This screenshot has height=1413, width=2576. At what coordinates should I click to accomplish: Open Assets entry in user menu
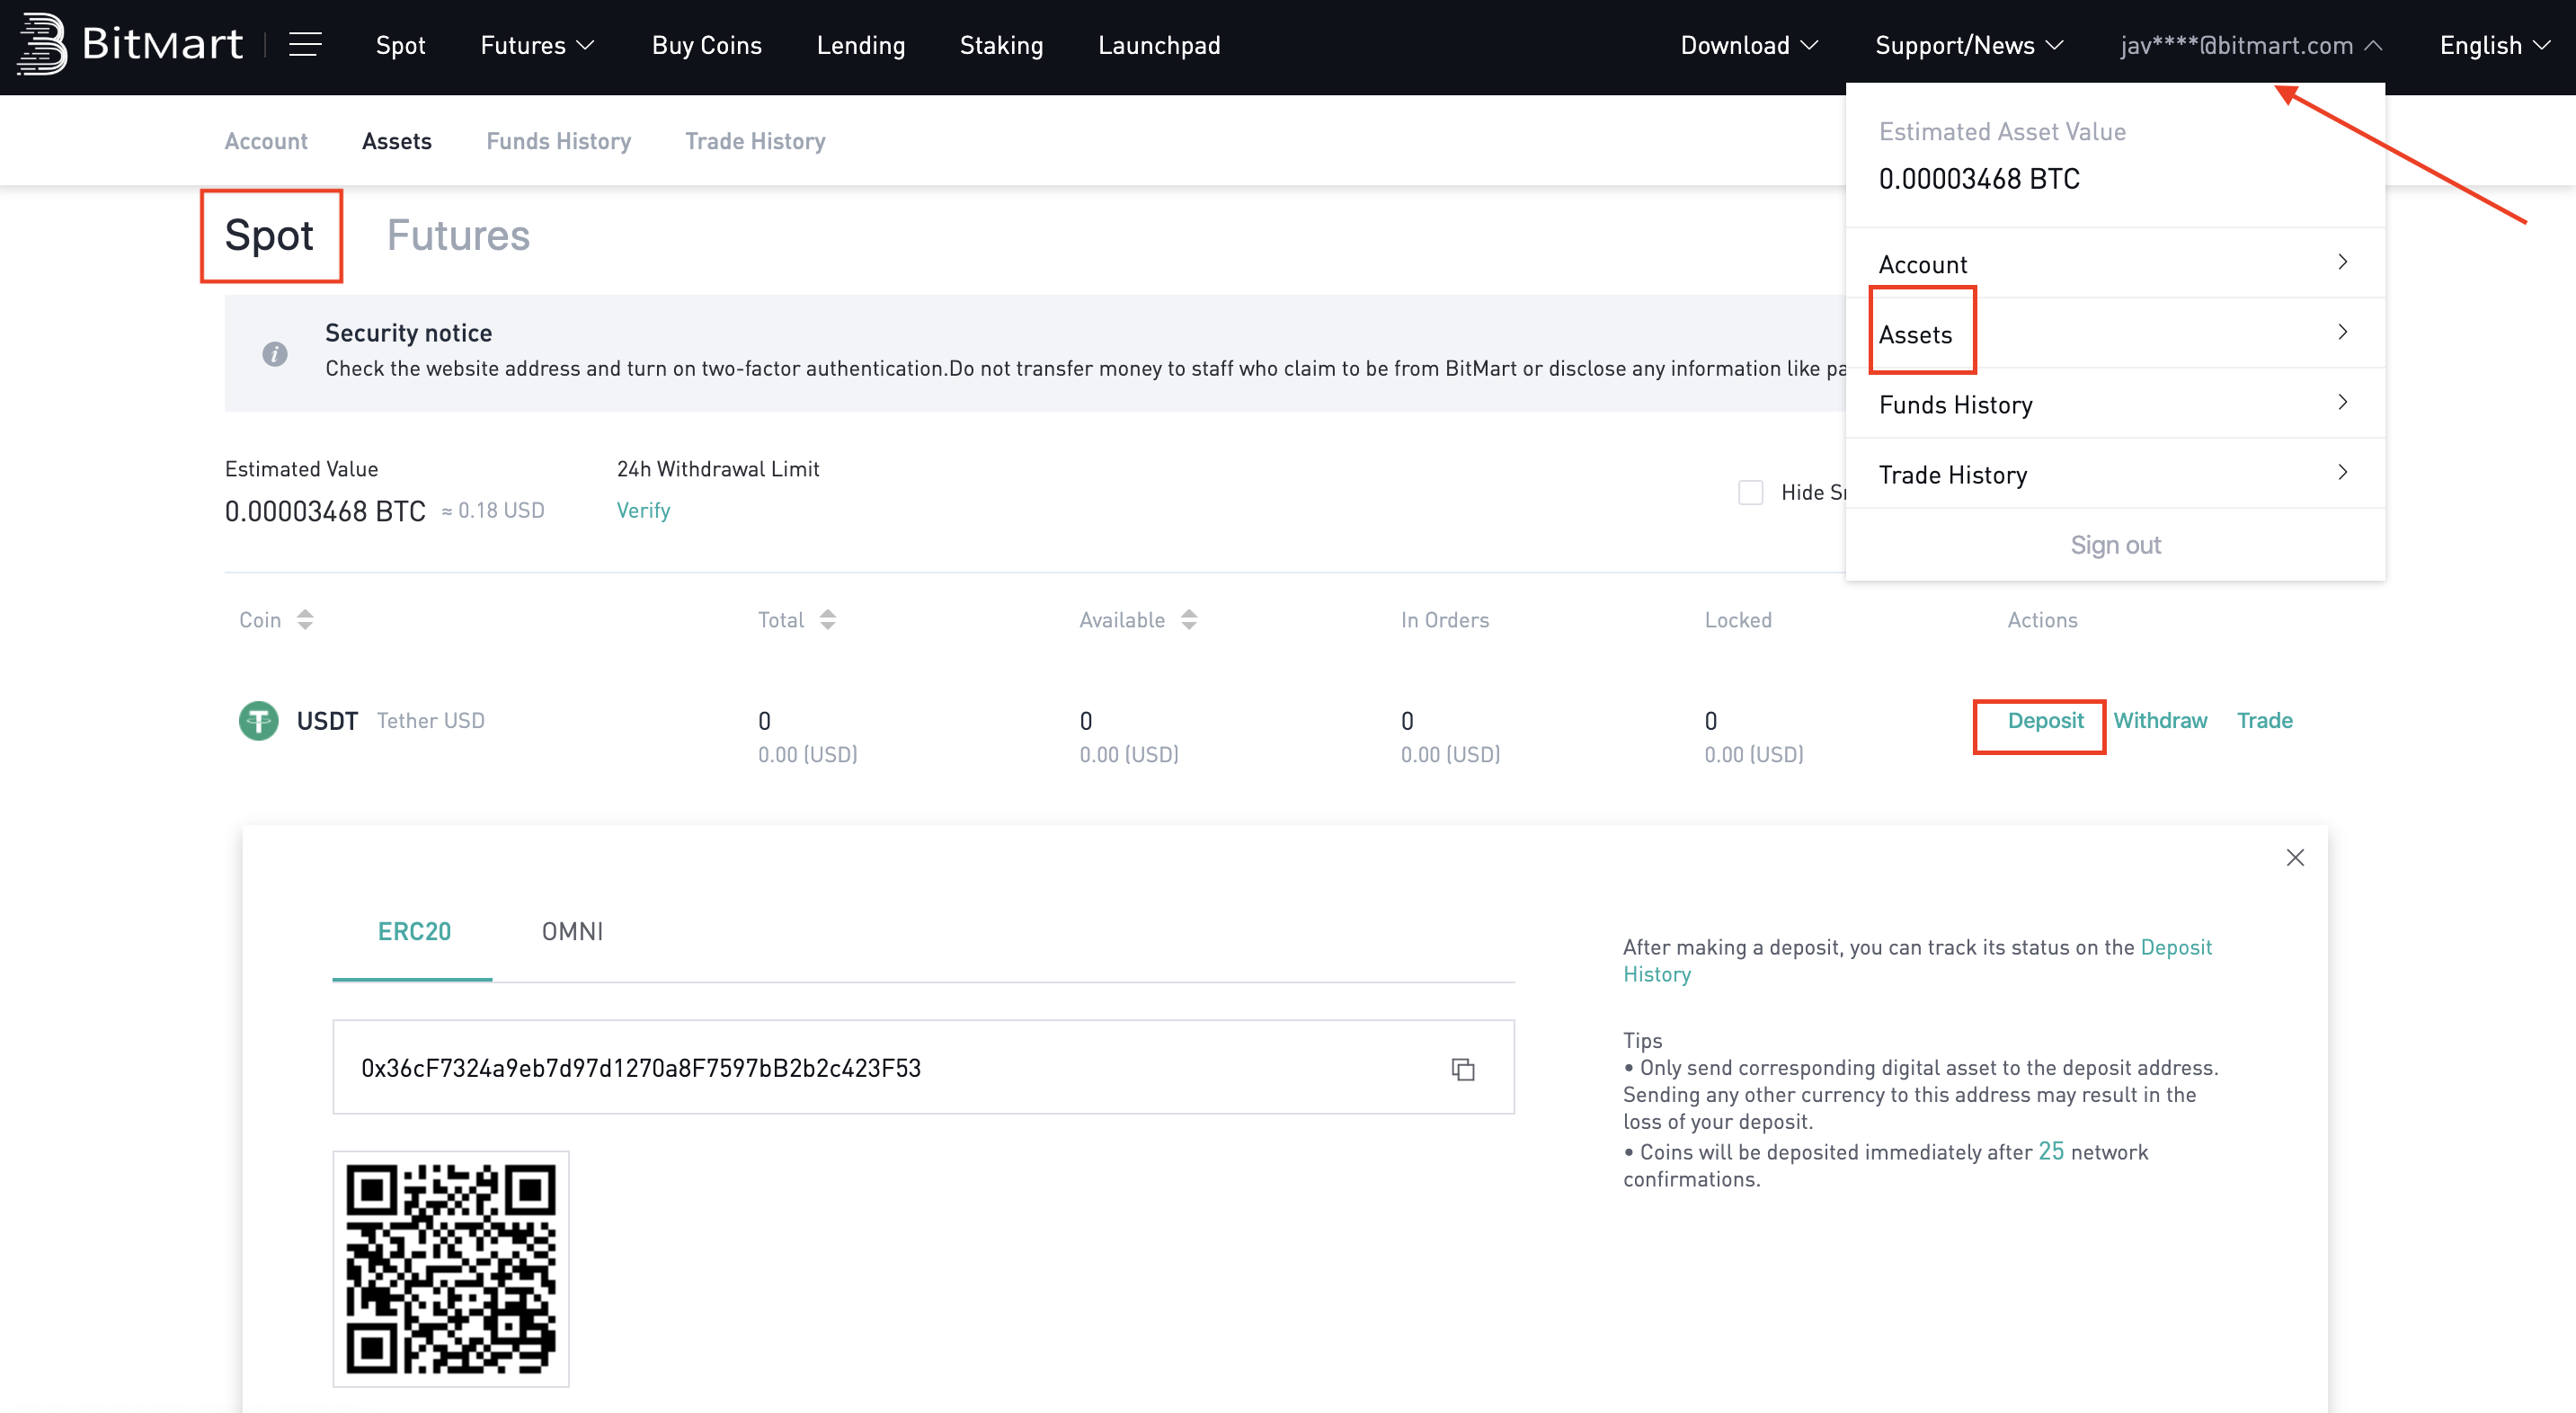point(2115,333)
